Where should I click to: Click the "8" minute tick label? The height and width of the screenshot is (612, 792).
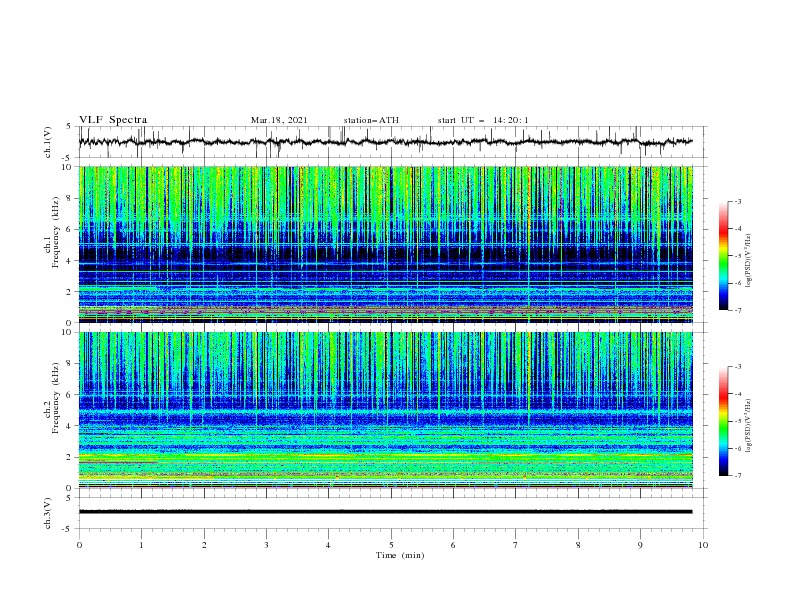(578, 545)
